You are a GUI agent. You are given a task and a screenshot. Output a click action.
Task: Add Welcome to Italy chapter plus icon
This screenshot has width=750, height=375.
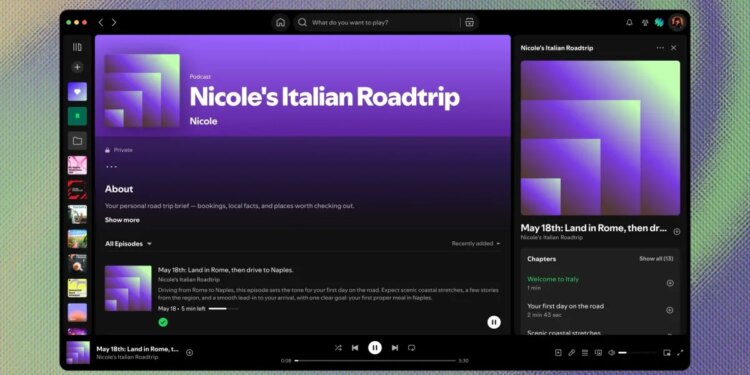pyautogui.click(x=670, y=283)
